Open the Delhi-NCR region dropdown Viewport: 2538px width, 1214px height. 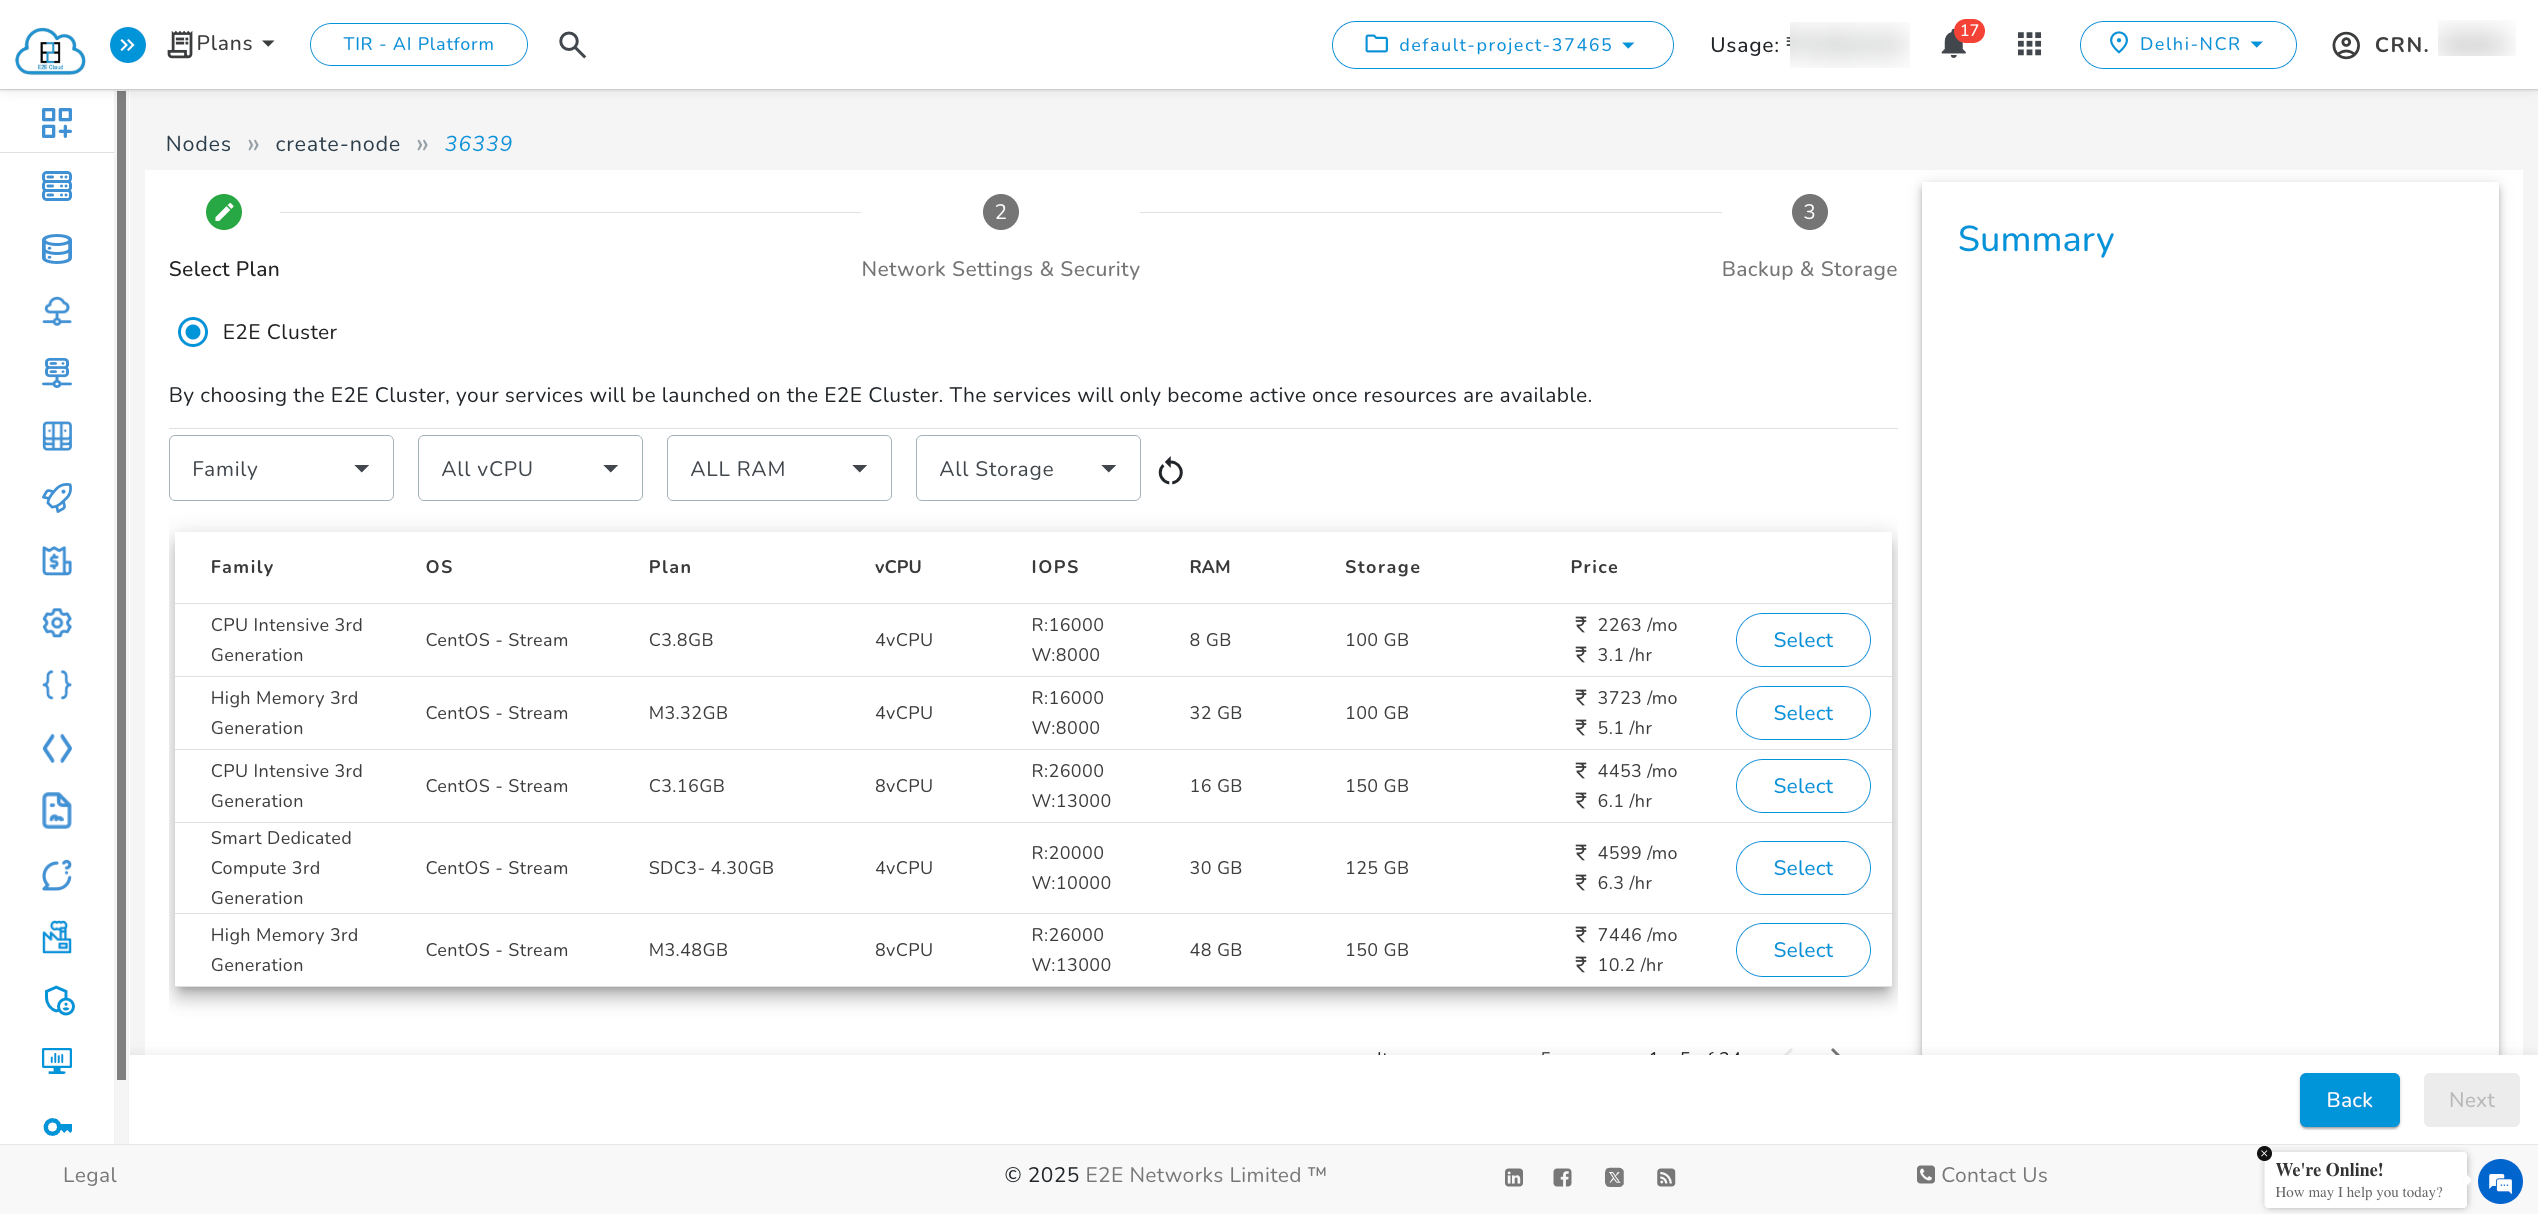[2188, 45]
